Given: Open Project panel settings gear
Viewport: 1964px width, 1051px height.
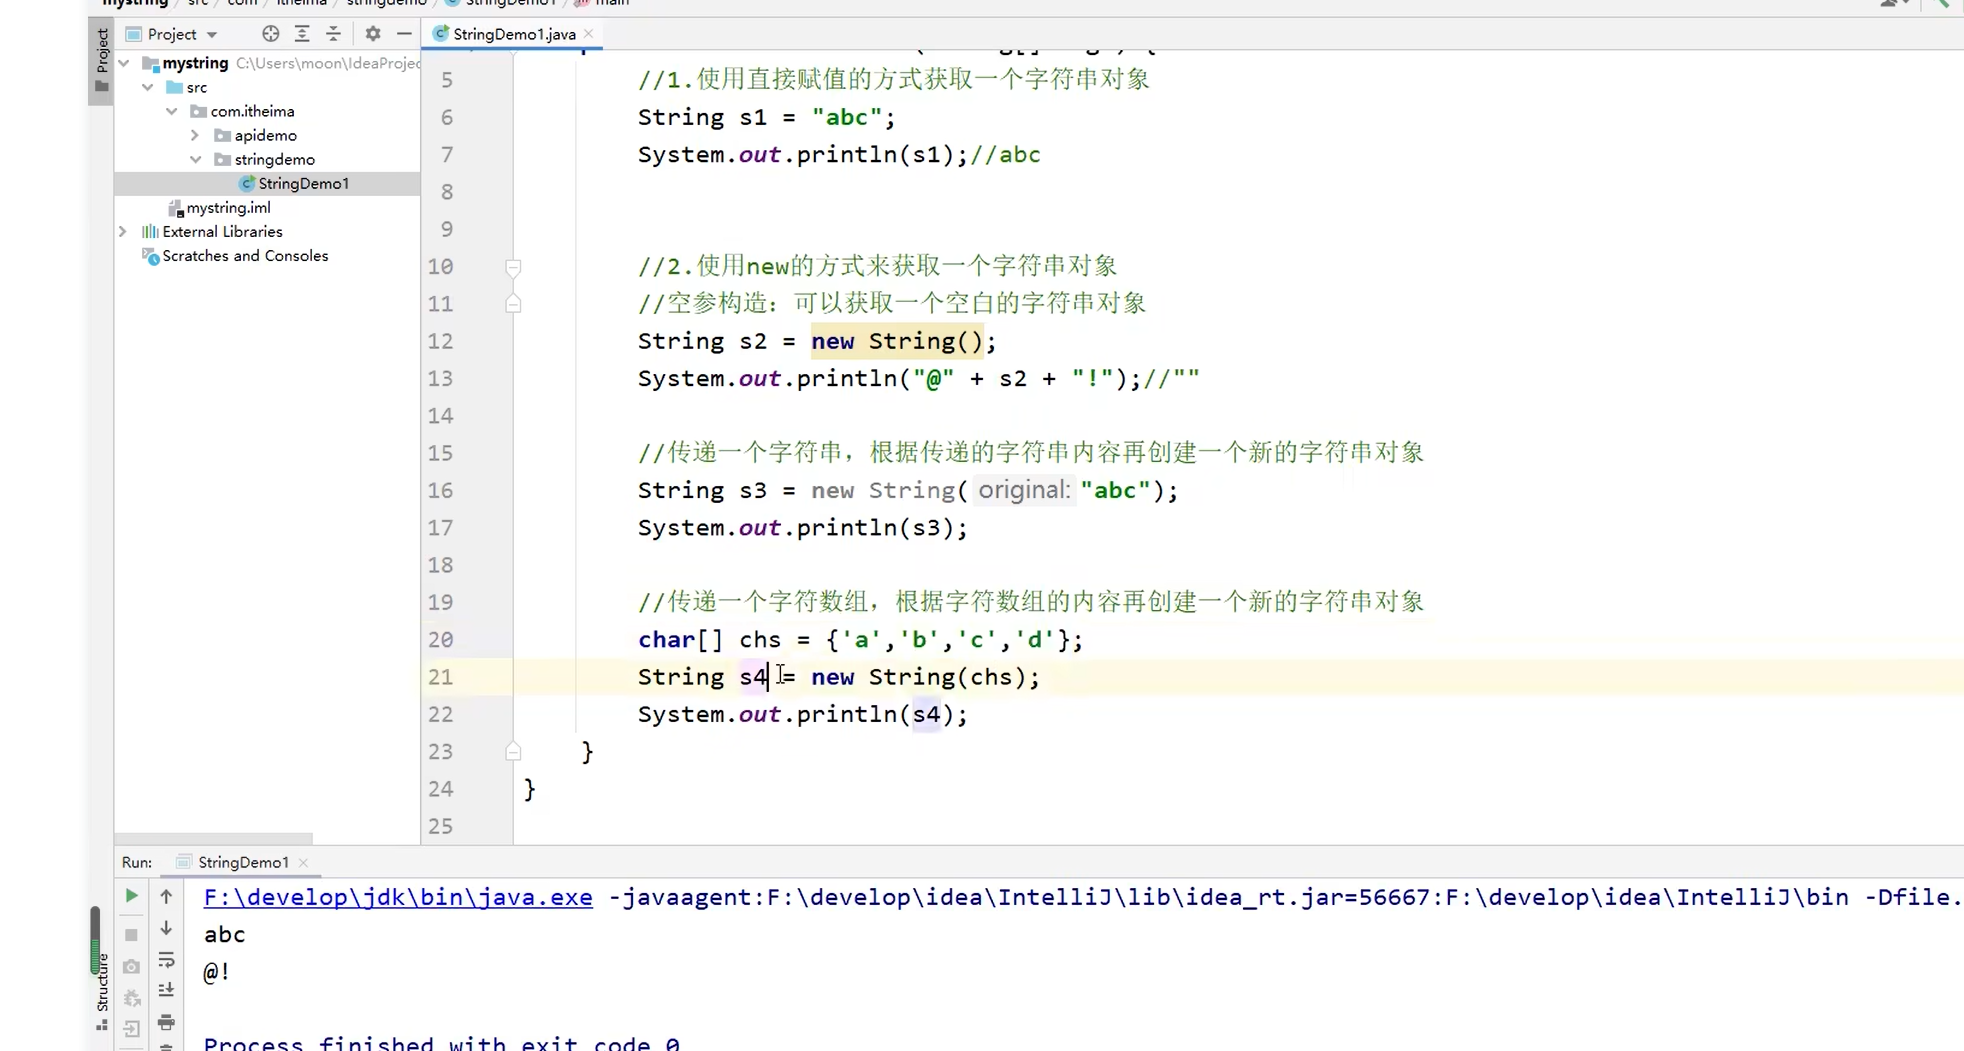Looking at the screenshot, I should coord(372,33).
